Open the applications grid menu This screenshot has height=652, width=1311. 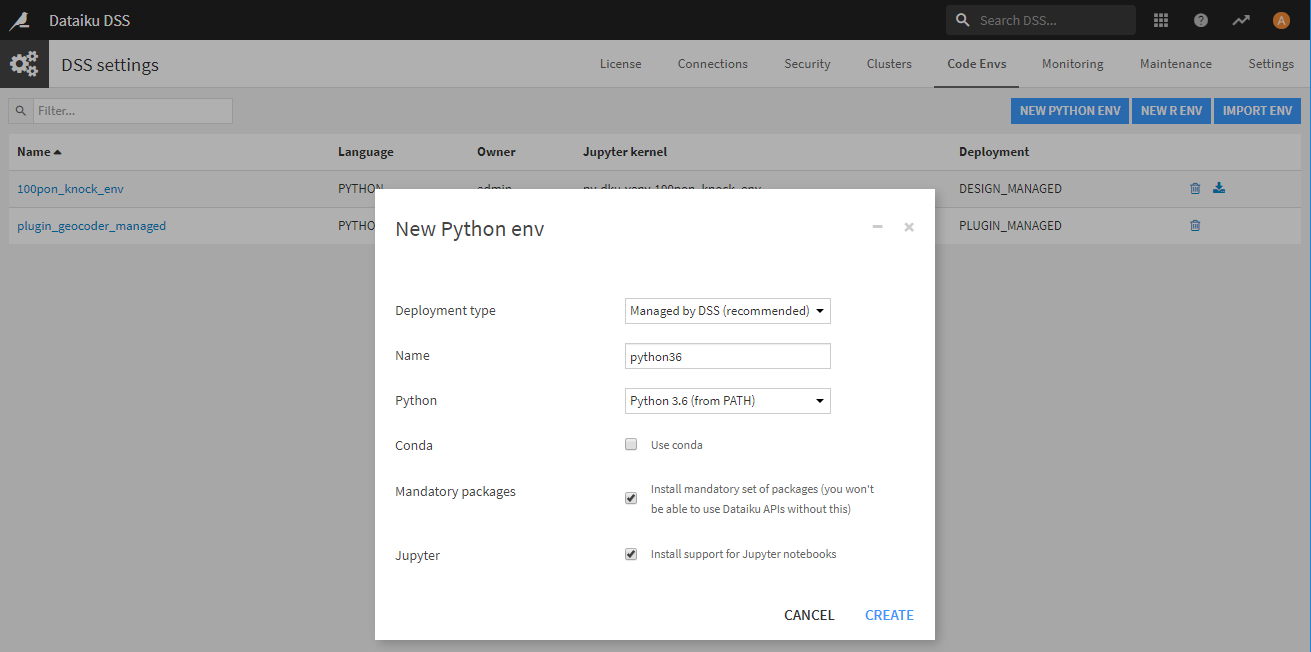pos(1161,20)
